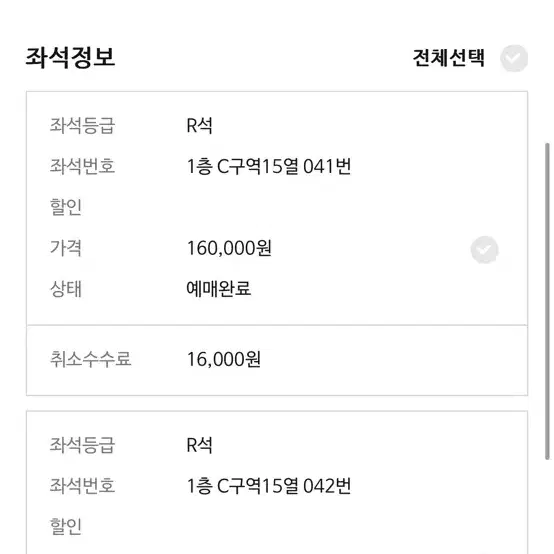This screenshot has height=554, width=554.
Task: Select the 1층 C구역15열 041번 seat text
Action: (x=269, y=166)
